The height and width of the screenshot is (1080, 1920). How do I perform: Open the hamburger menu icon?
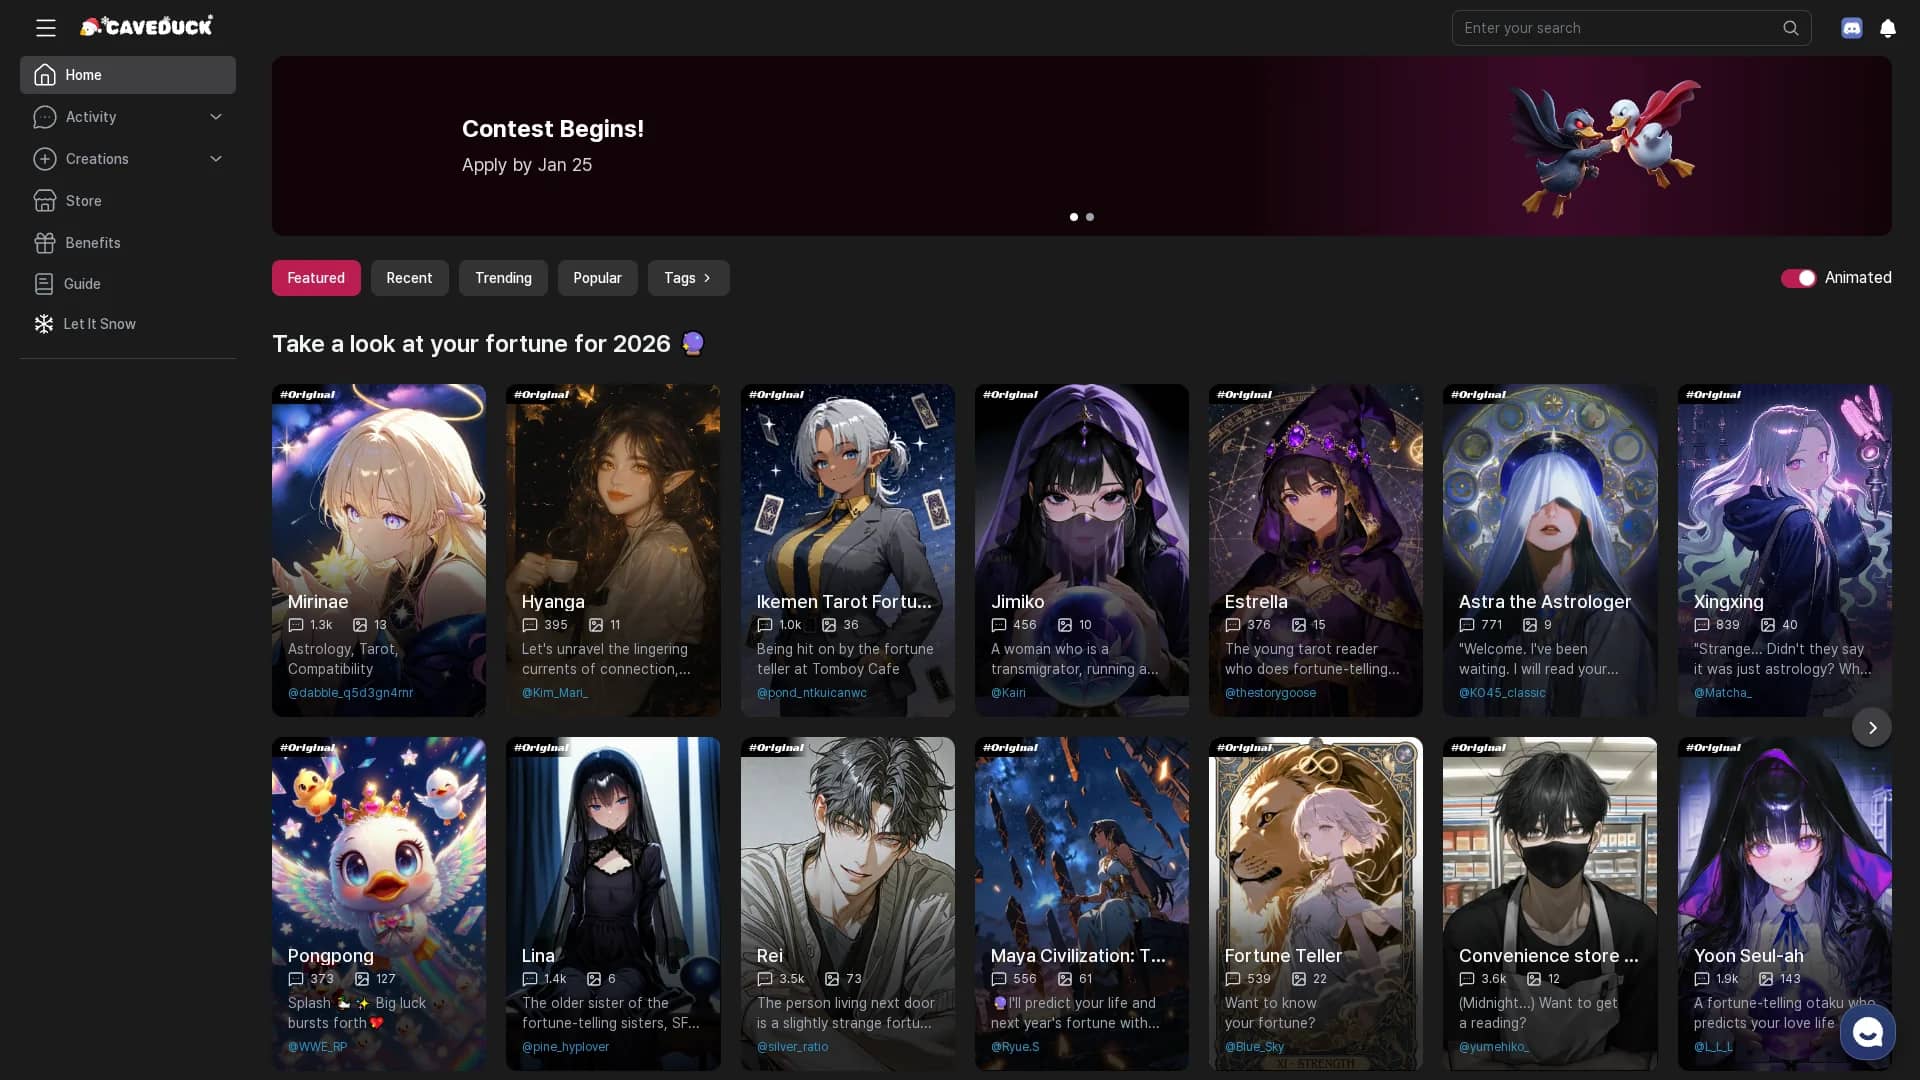pyautogui.click(x=45, y=28)
